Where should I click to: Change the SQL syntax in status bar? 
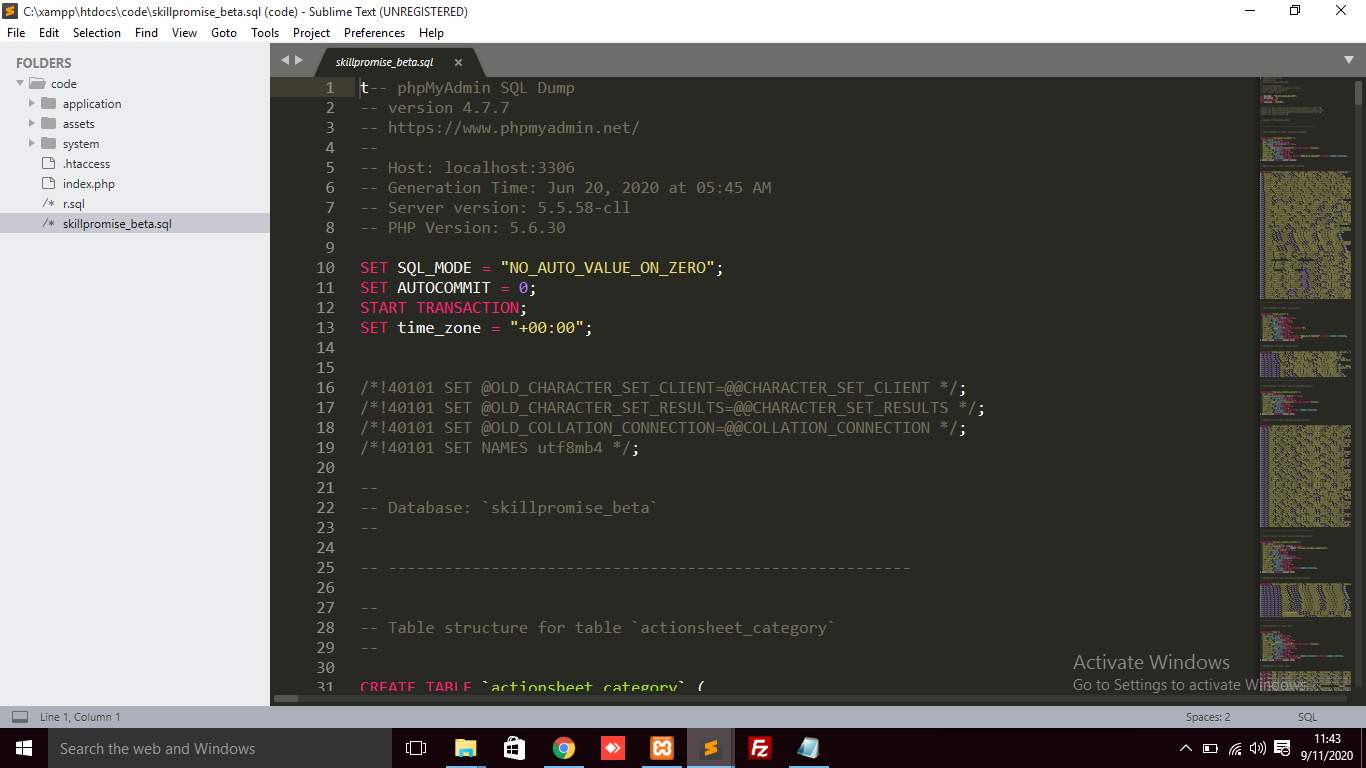(1307, 717)
